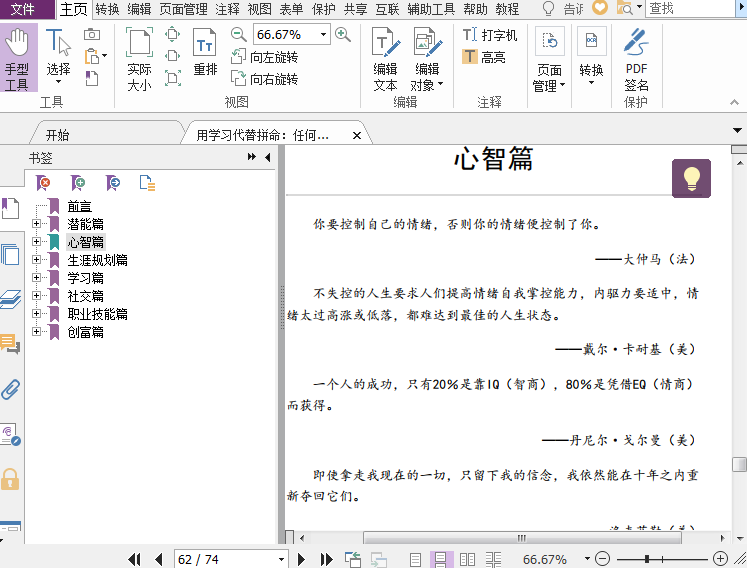This screenshot has width=747, height=568.
Task: Click the PDF Sign (PDF签名) icon
Action: (x=636, y=59)
